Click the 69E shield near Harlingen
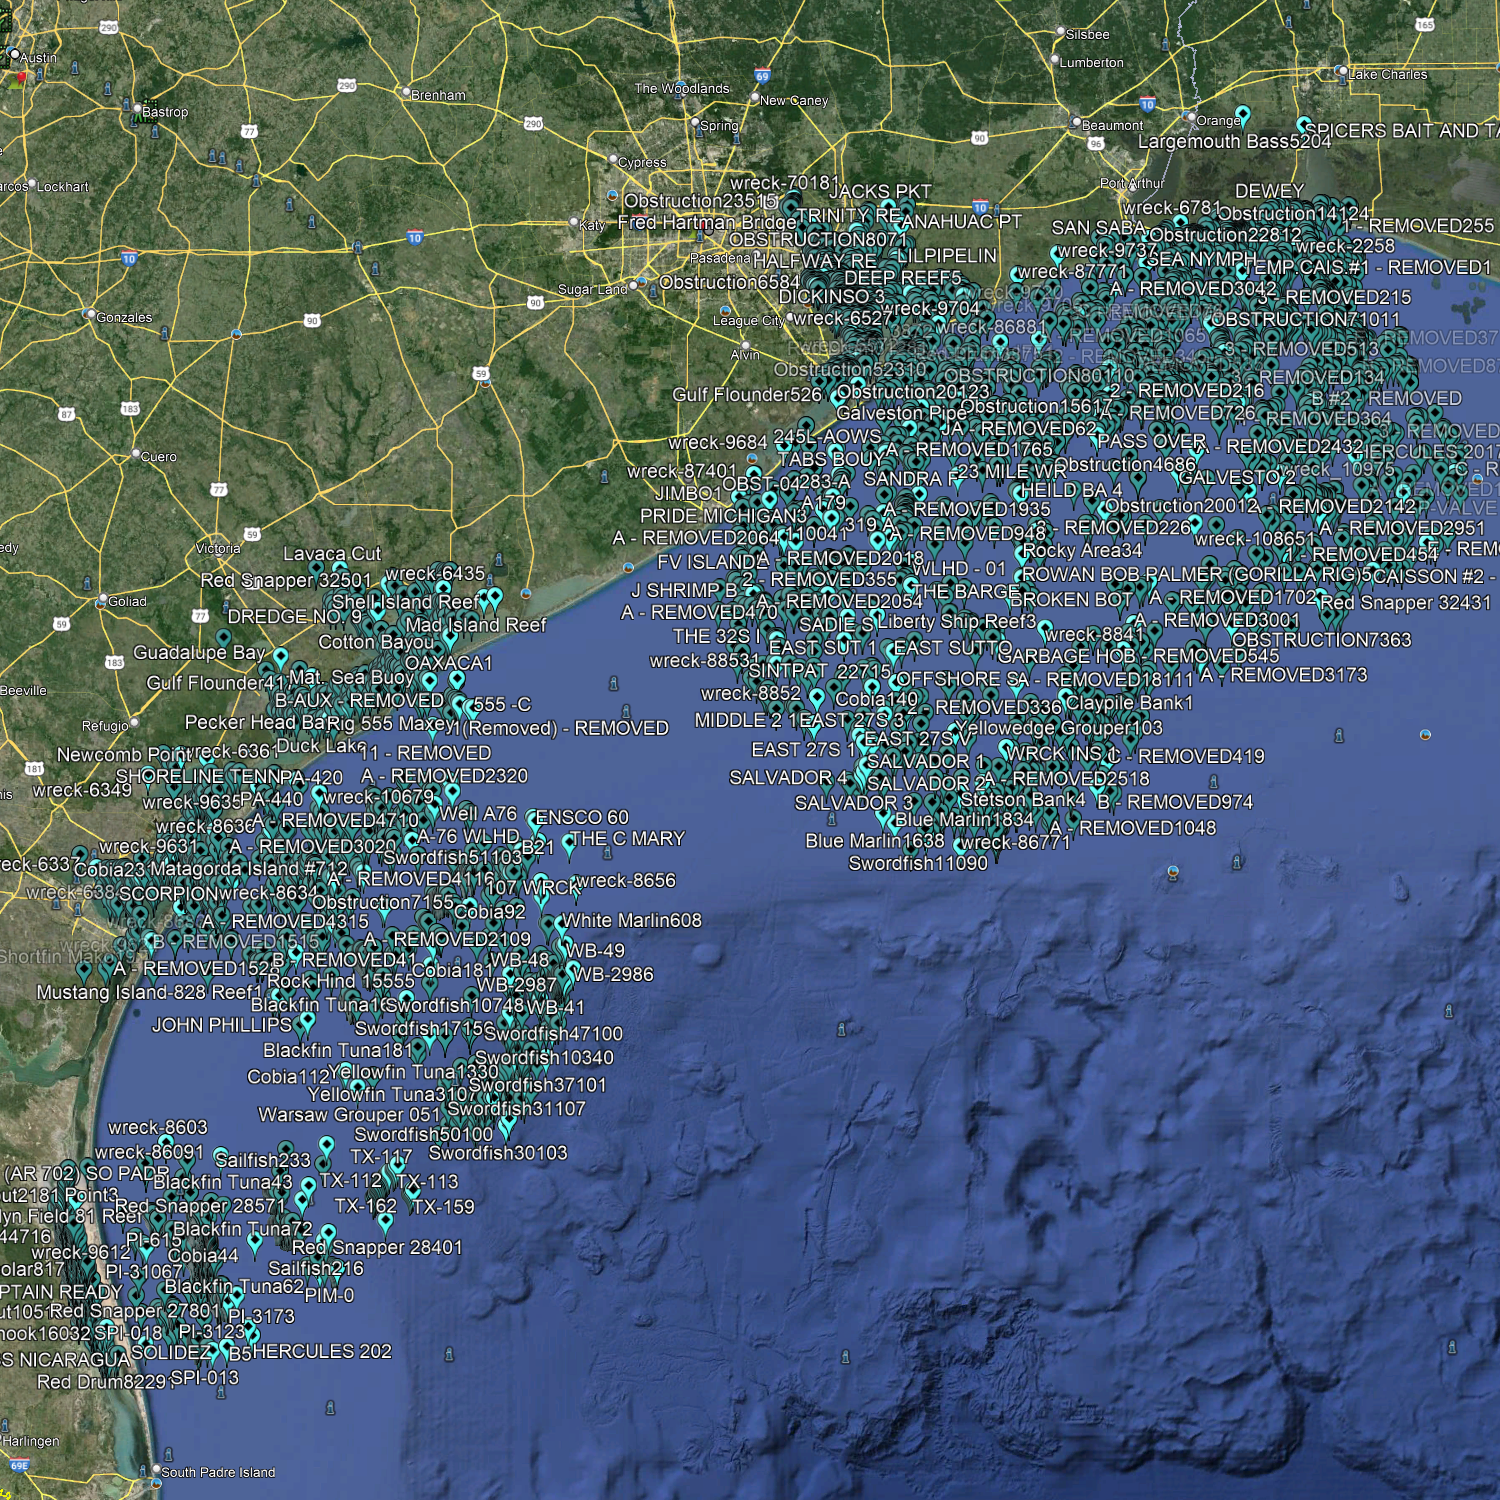 (x=19, y=1466)
